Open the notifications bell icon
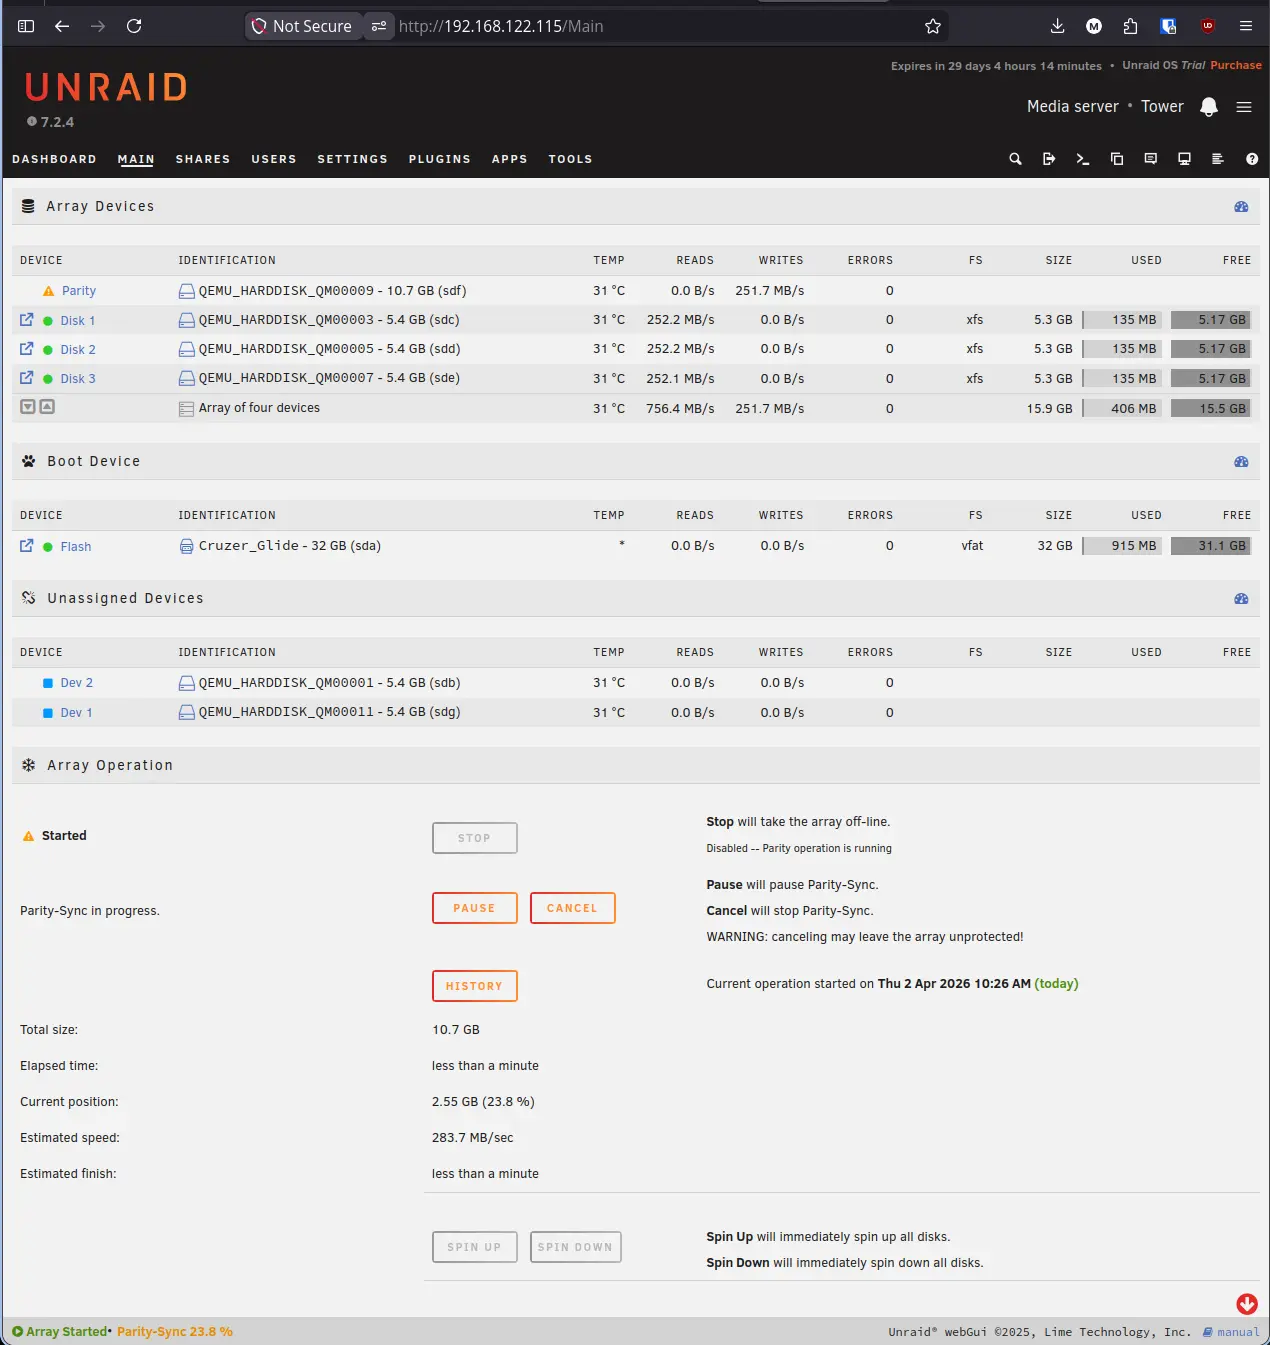Image resolution: width=1270 pixels, height=1345 pixels. point(1209,107)
